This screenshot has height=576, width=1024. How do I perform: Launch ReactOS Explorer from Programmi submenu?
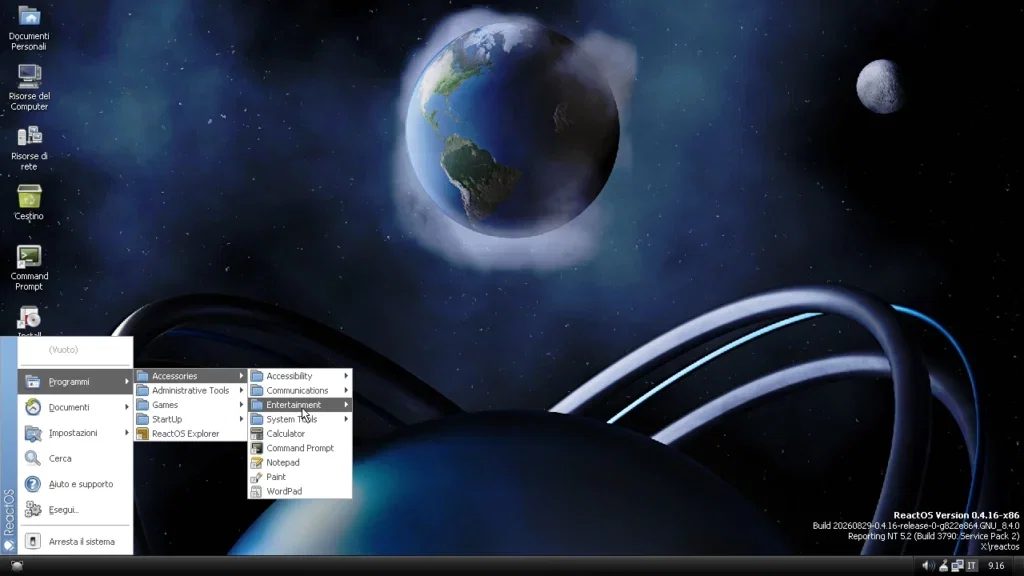pos(190,434)
